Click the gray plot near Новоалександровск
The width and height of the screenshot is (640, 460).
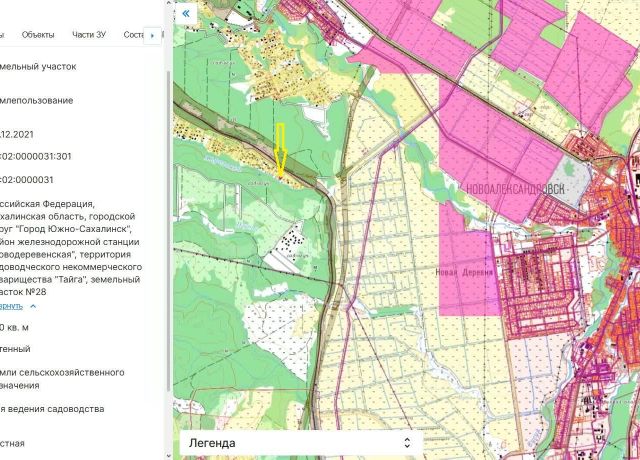coord(570,179)
